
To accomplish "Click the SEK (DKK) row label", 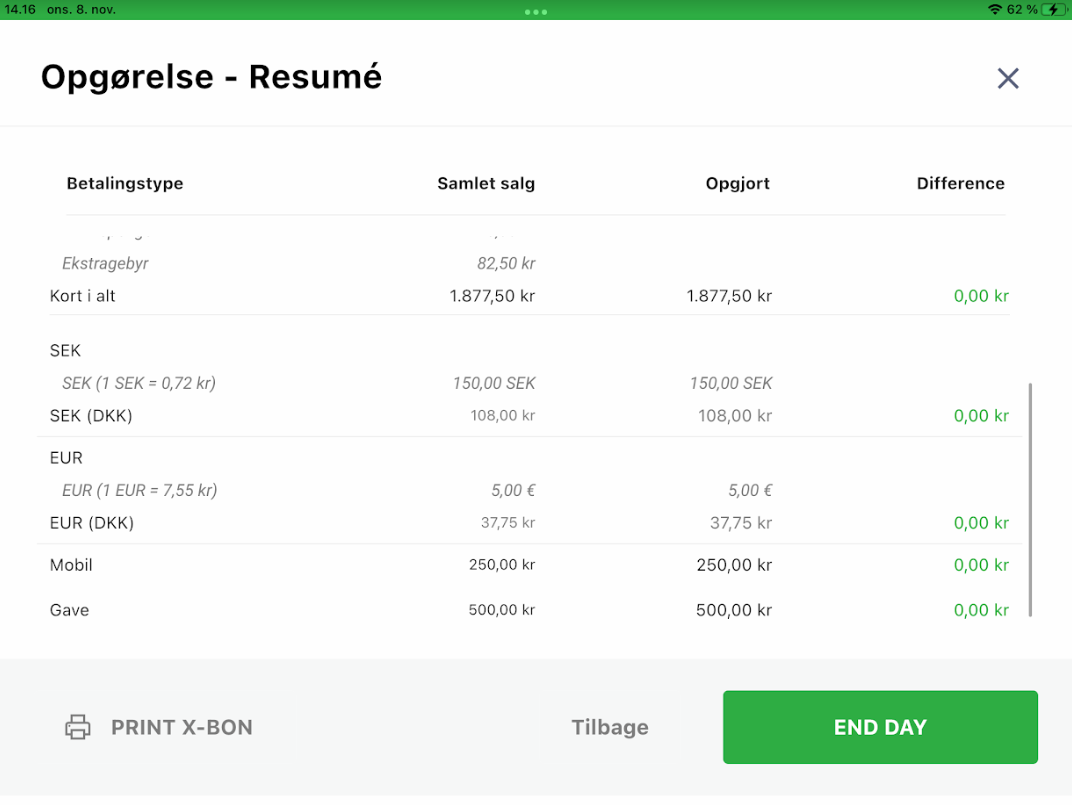I will point(91,416).
